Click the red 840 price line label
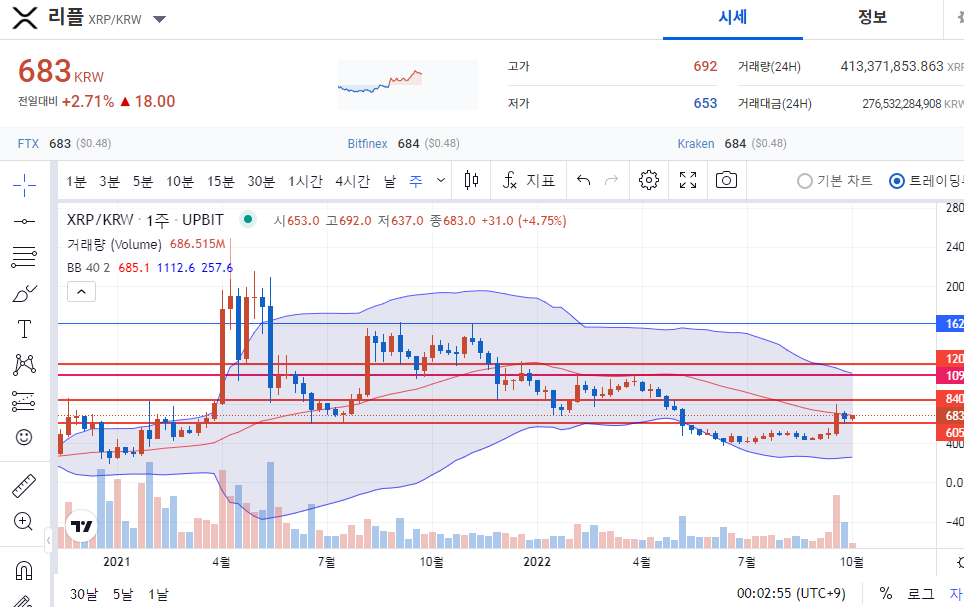This screenshot has width=964, height=607. 950,399
